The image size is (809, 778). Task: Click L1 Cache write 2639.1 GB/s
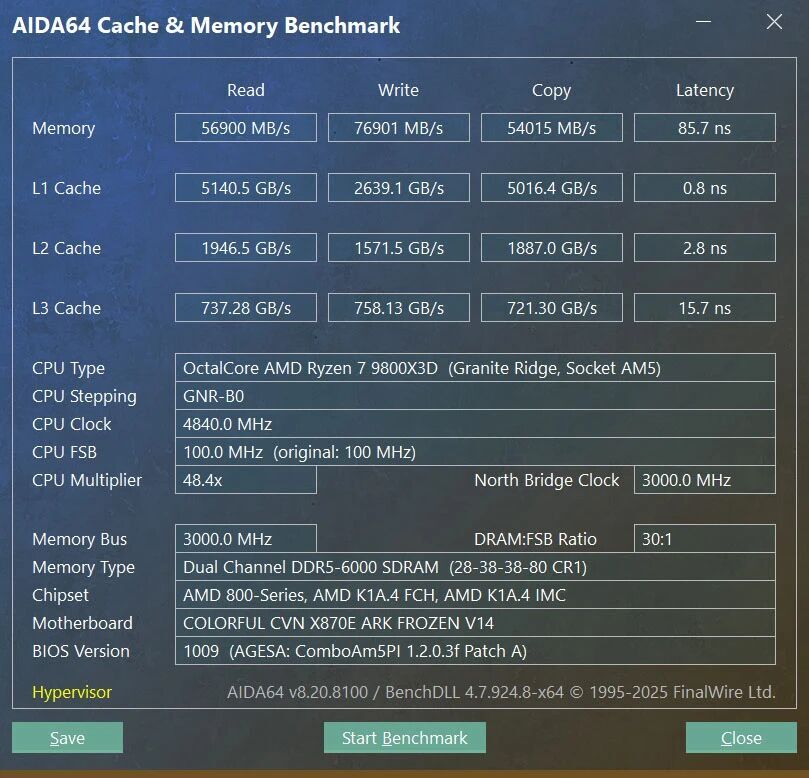click(x=399, y=187)
